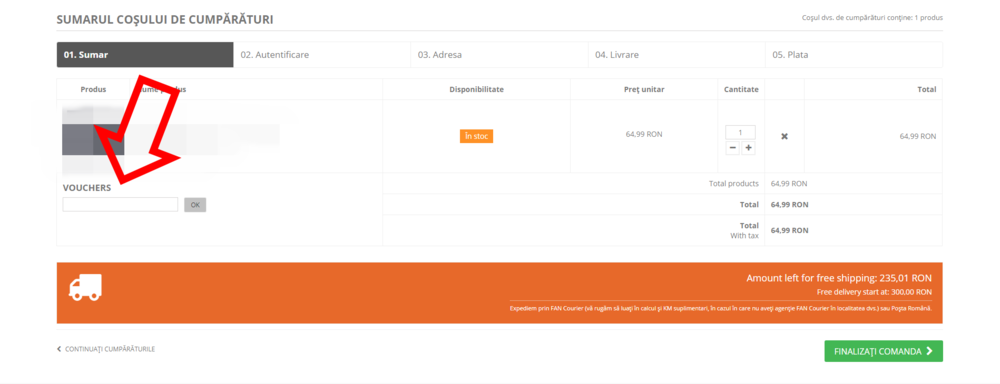Click the Amount left for free shipping text
1000x384 pixels.
839,279
